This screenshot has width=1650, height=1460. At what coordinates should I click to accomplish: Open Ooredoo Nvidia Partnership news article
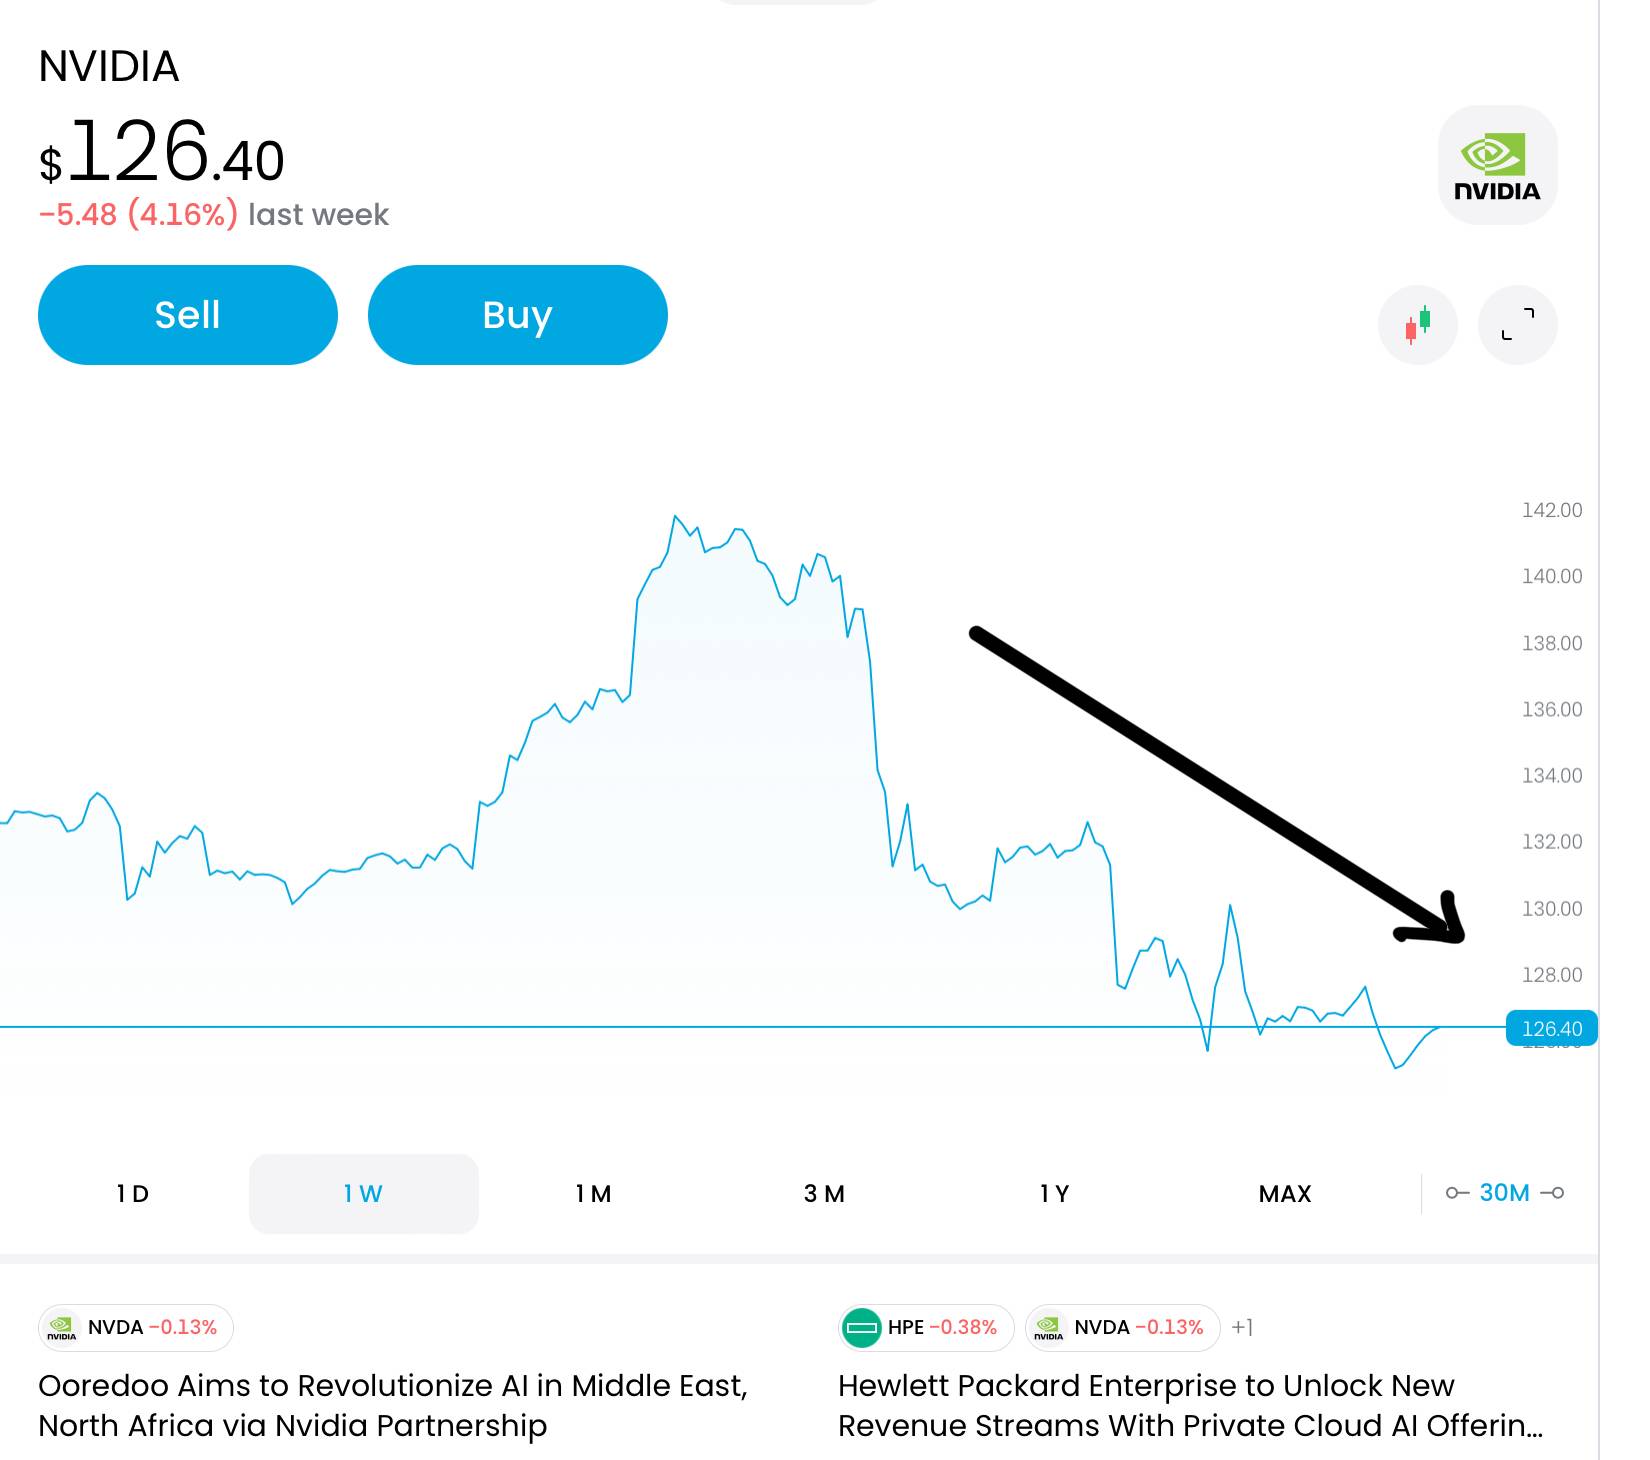click(x=392, y=1405)
